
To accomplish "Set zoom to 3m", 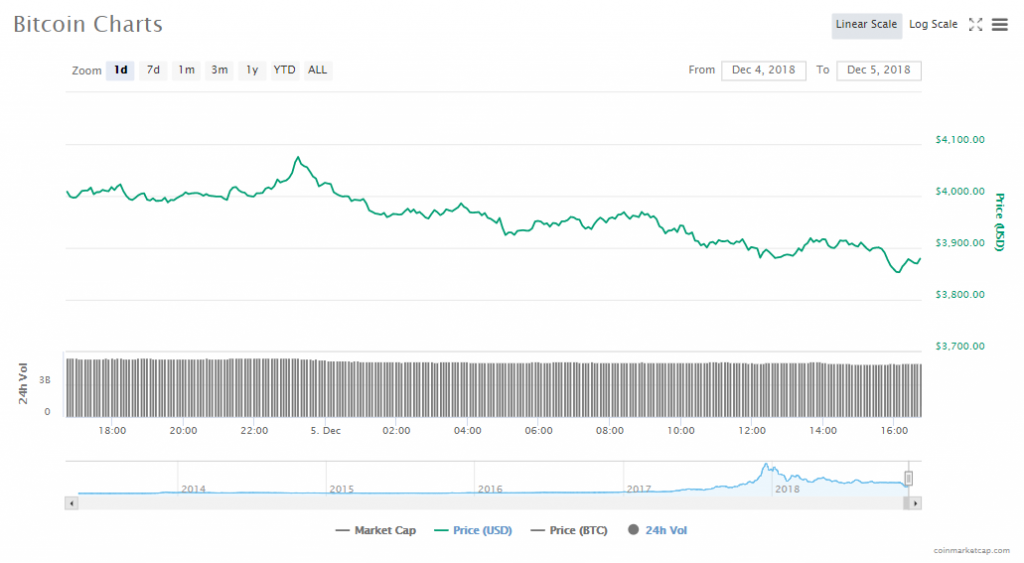I will [219, 70].
